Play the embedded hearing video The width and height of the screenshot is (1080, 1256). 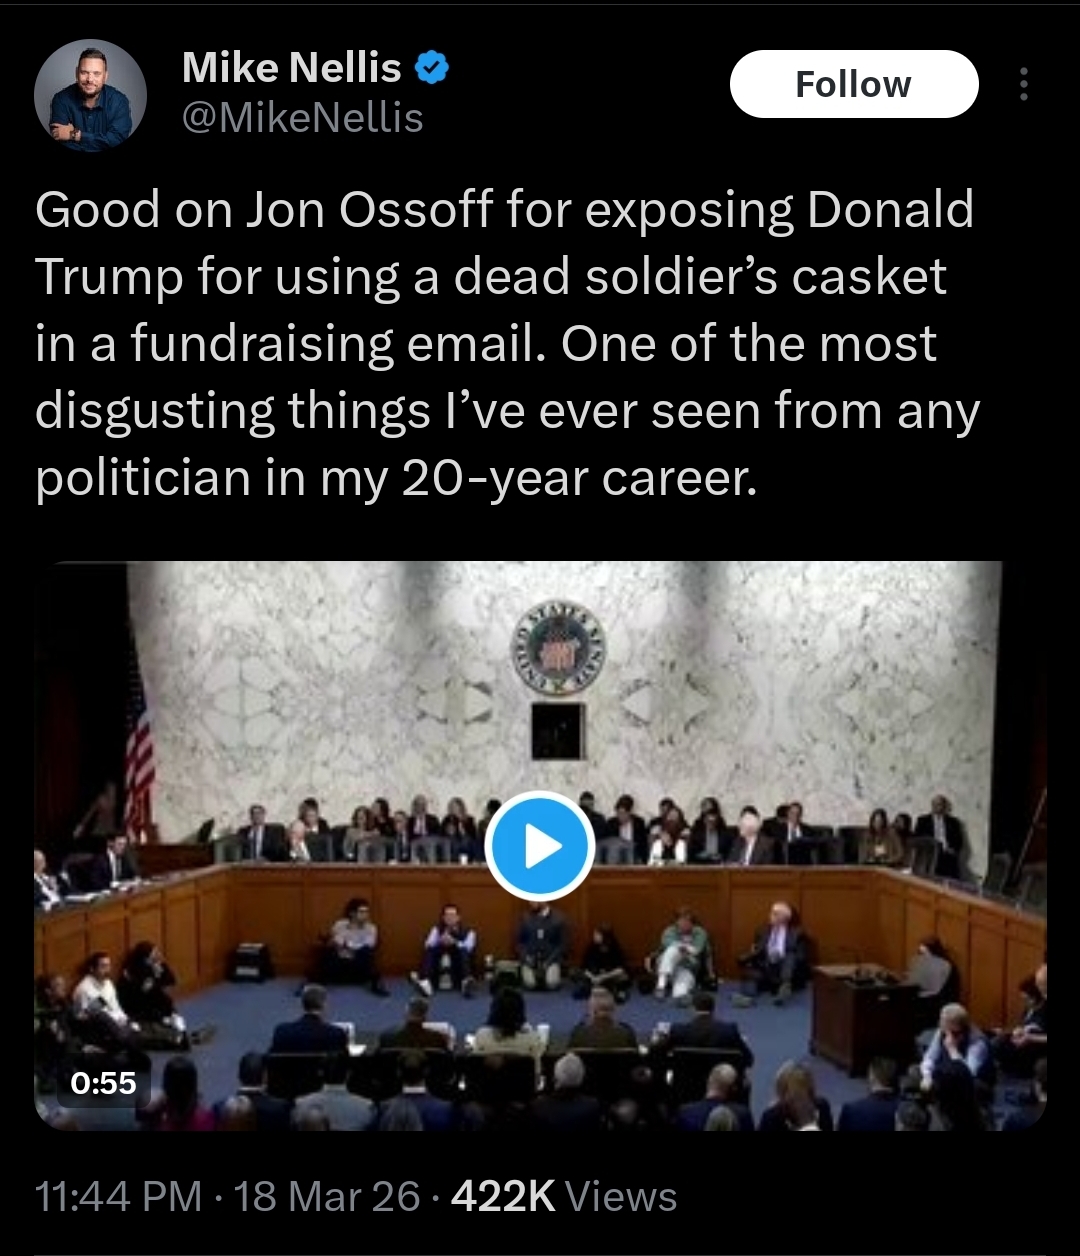[540, 846]
